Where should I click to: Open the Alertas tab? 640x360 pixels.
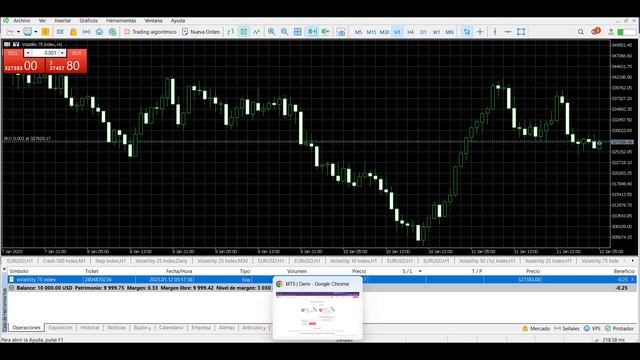226,328
